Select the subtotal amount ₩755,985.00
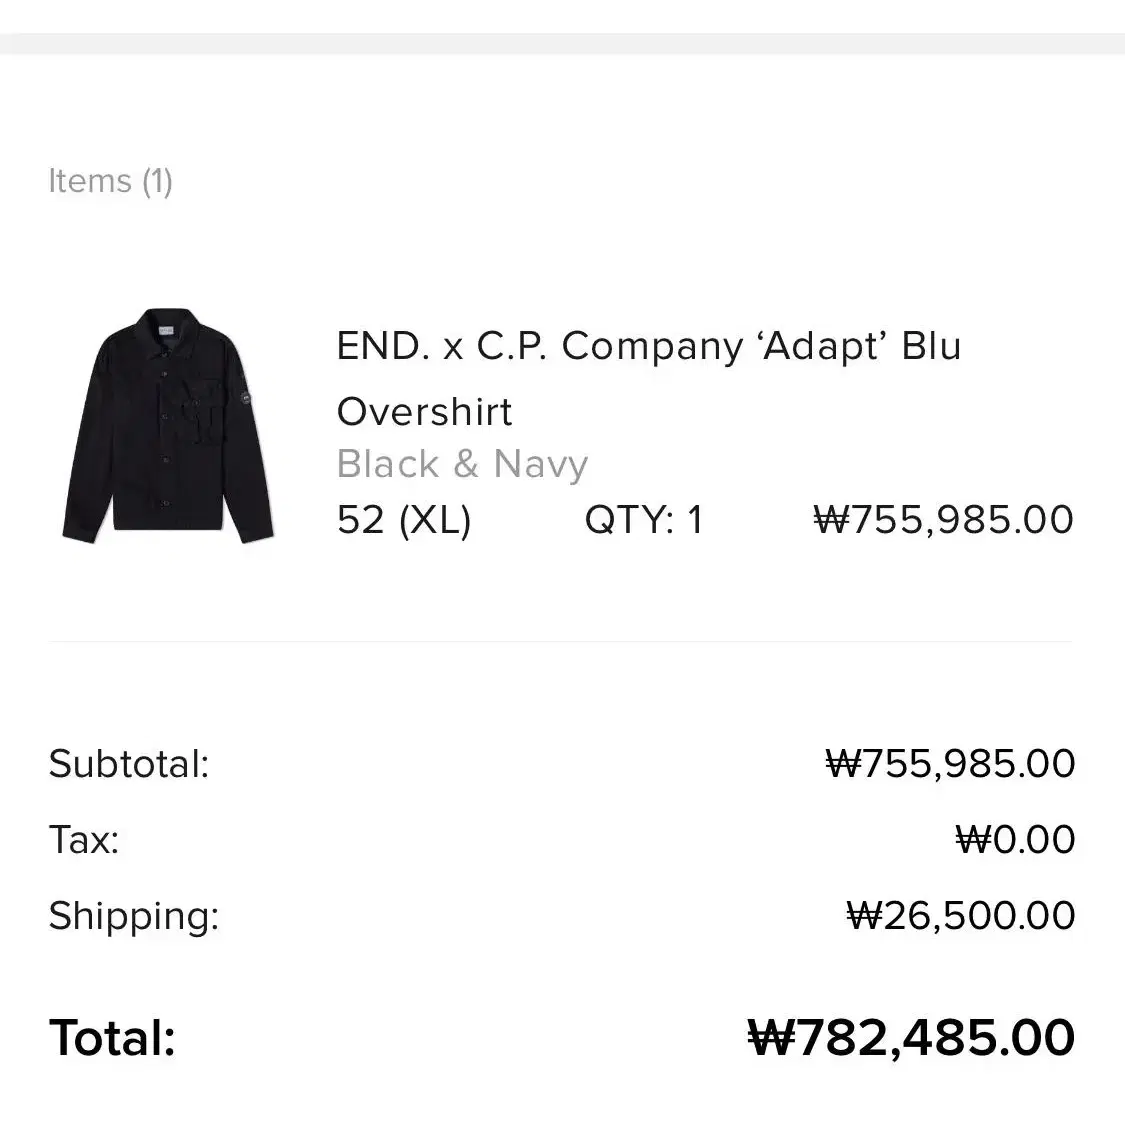The height and width of the screenshot is (1125, 1125). pyautogui.click(x=950, y=763)
